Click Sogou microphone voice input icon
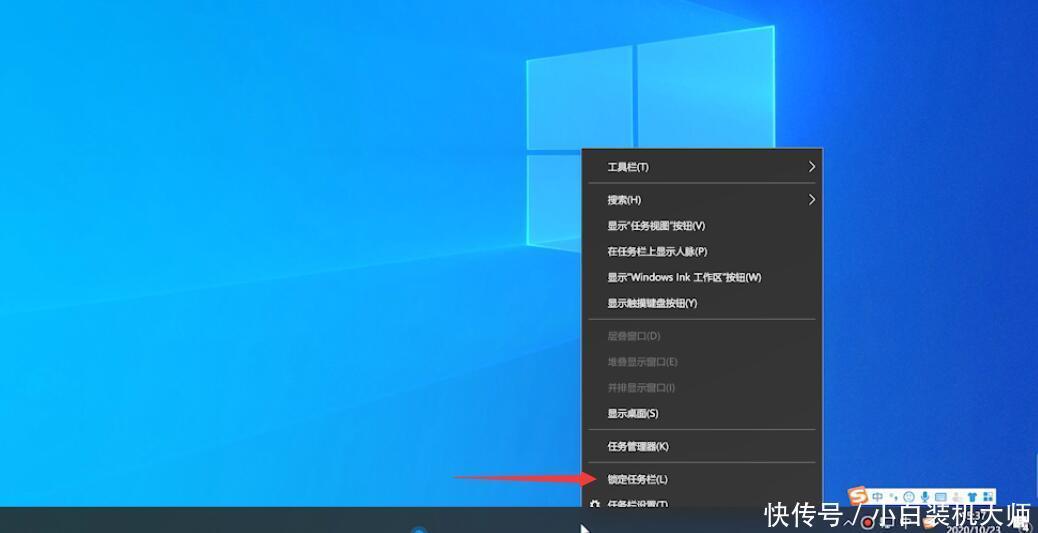This screenshot has height=533, width=1038. [925, 497]
